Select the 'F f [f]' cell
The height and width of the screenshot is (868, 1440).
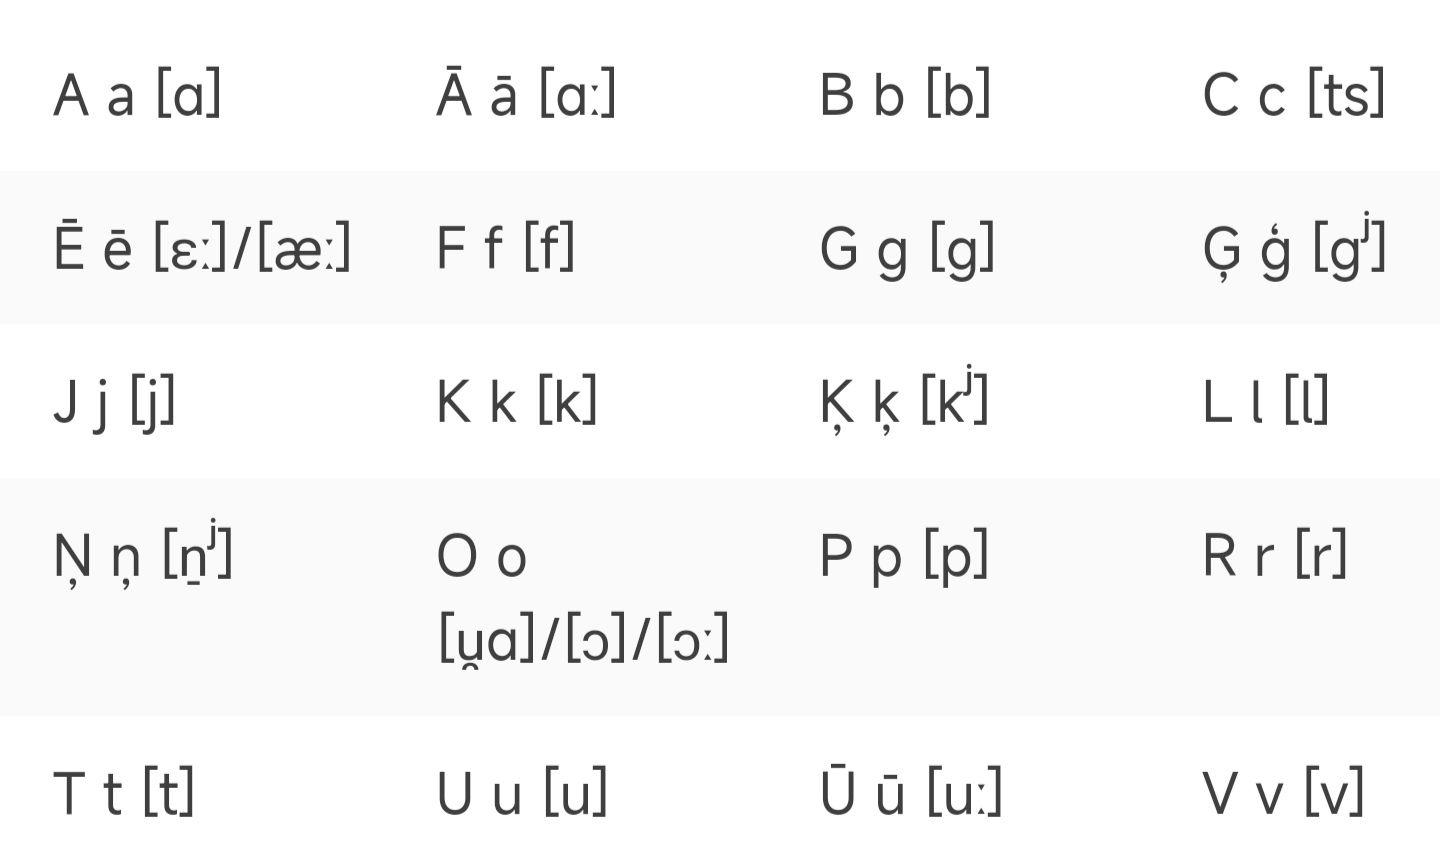click(x=505, y=247)
